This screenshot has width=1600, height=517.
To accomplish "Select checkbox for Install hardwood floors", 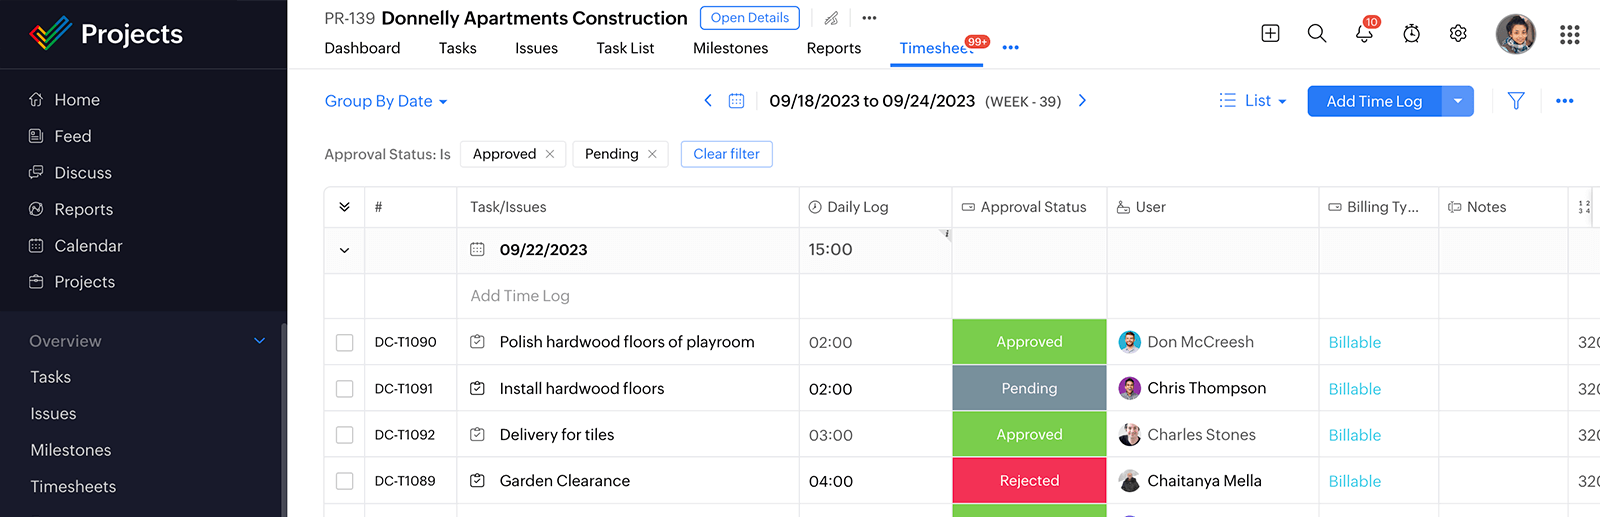I will click(345, 389).
